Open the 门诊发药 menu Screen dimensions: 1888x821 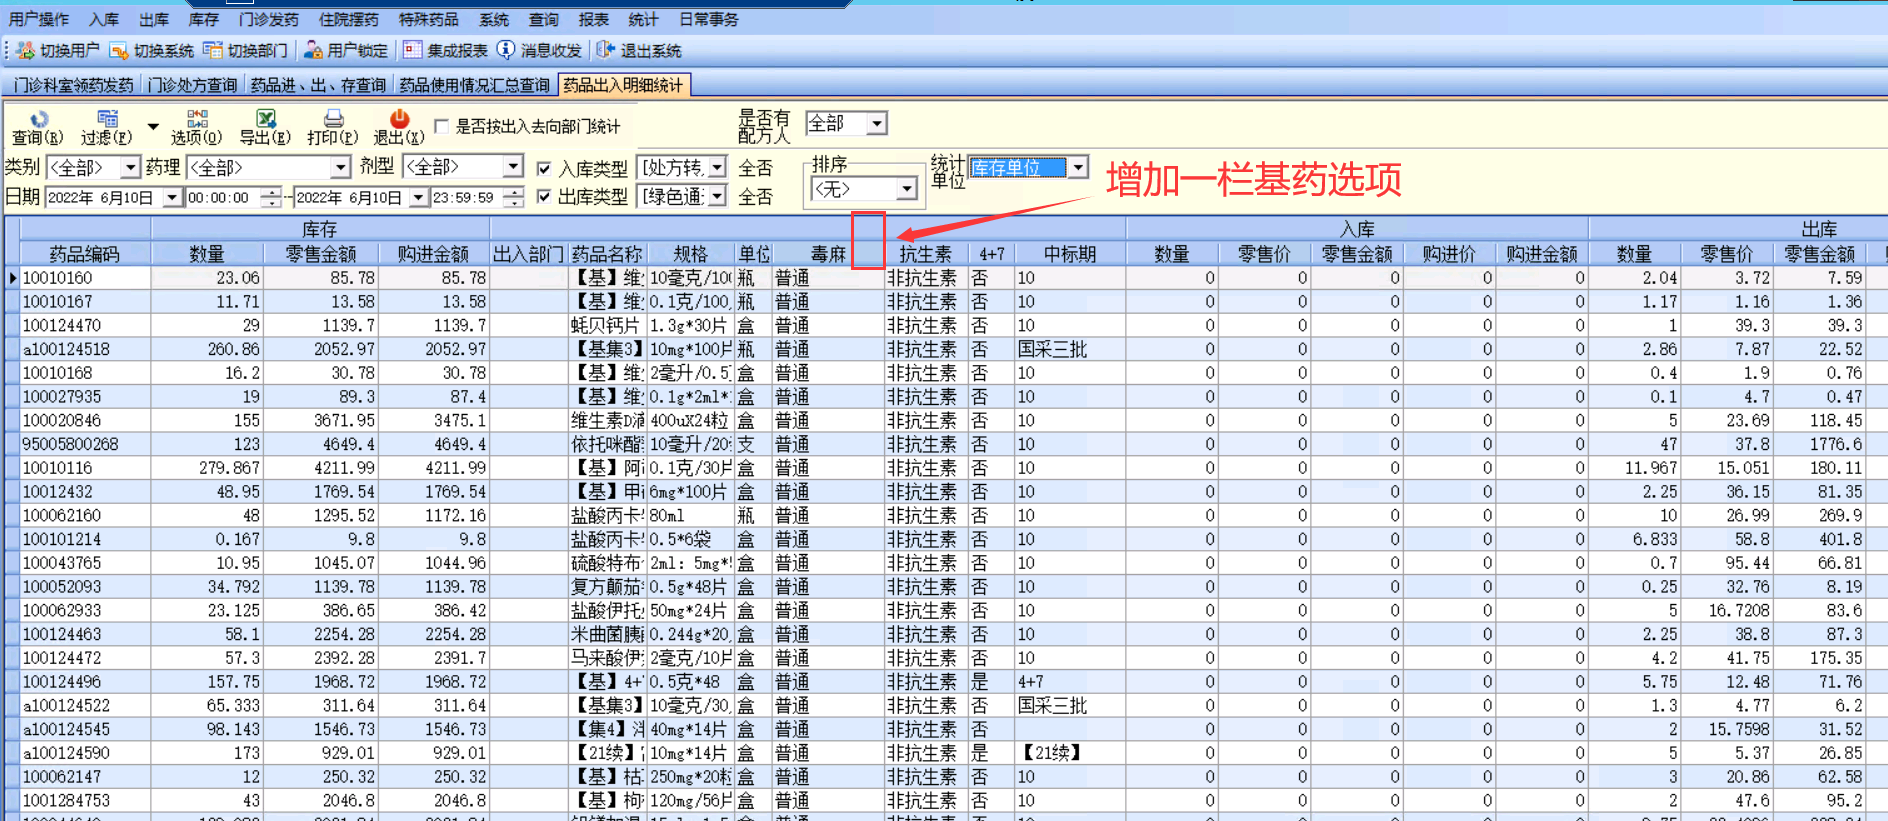[x=269, y=19]
